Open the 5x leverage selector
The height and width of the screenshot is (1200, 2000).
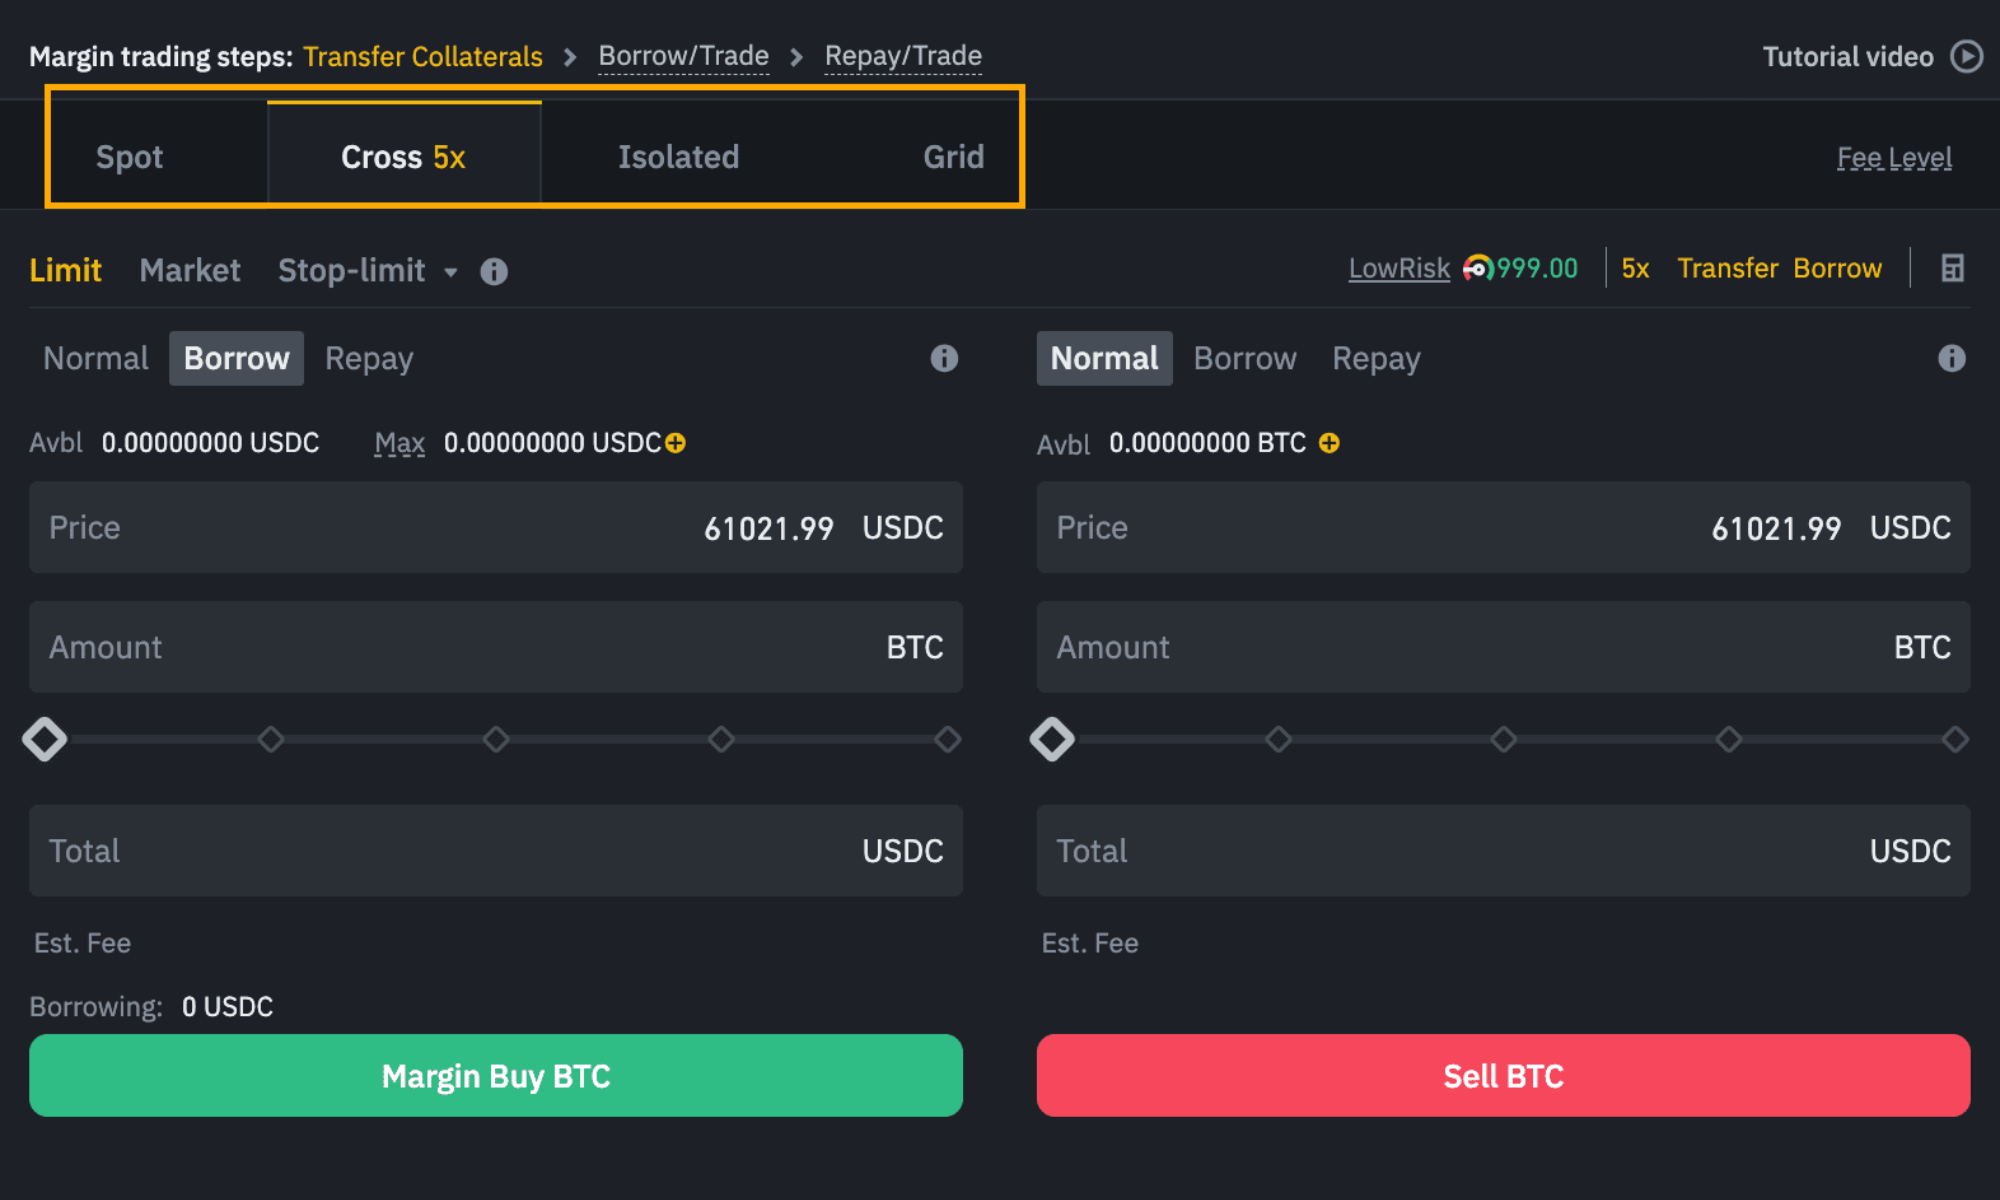coord(1635,268)
